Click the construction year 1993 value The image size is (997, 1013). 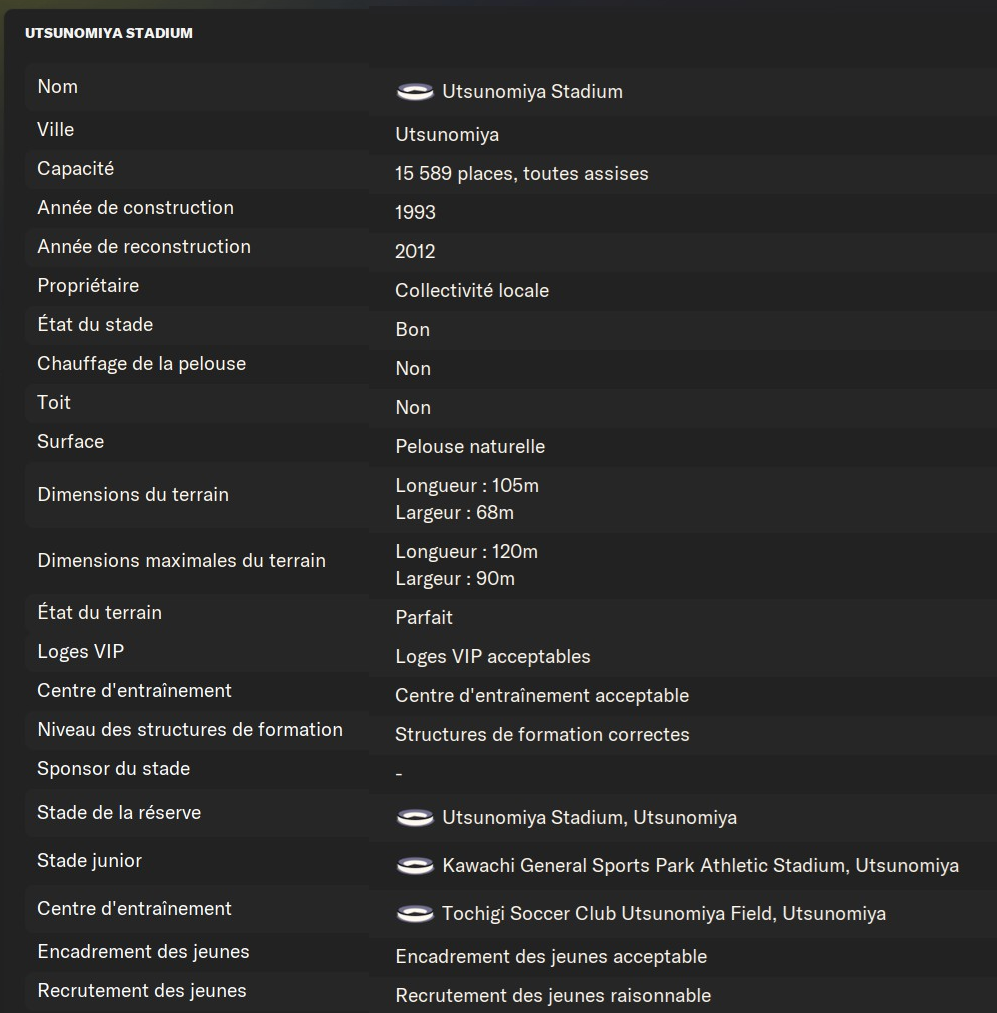pos(415,213)
